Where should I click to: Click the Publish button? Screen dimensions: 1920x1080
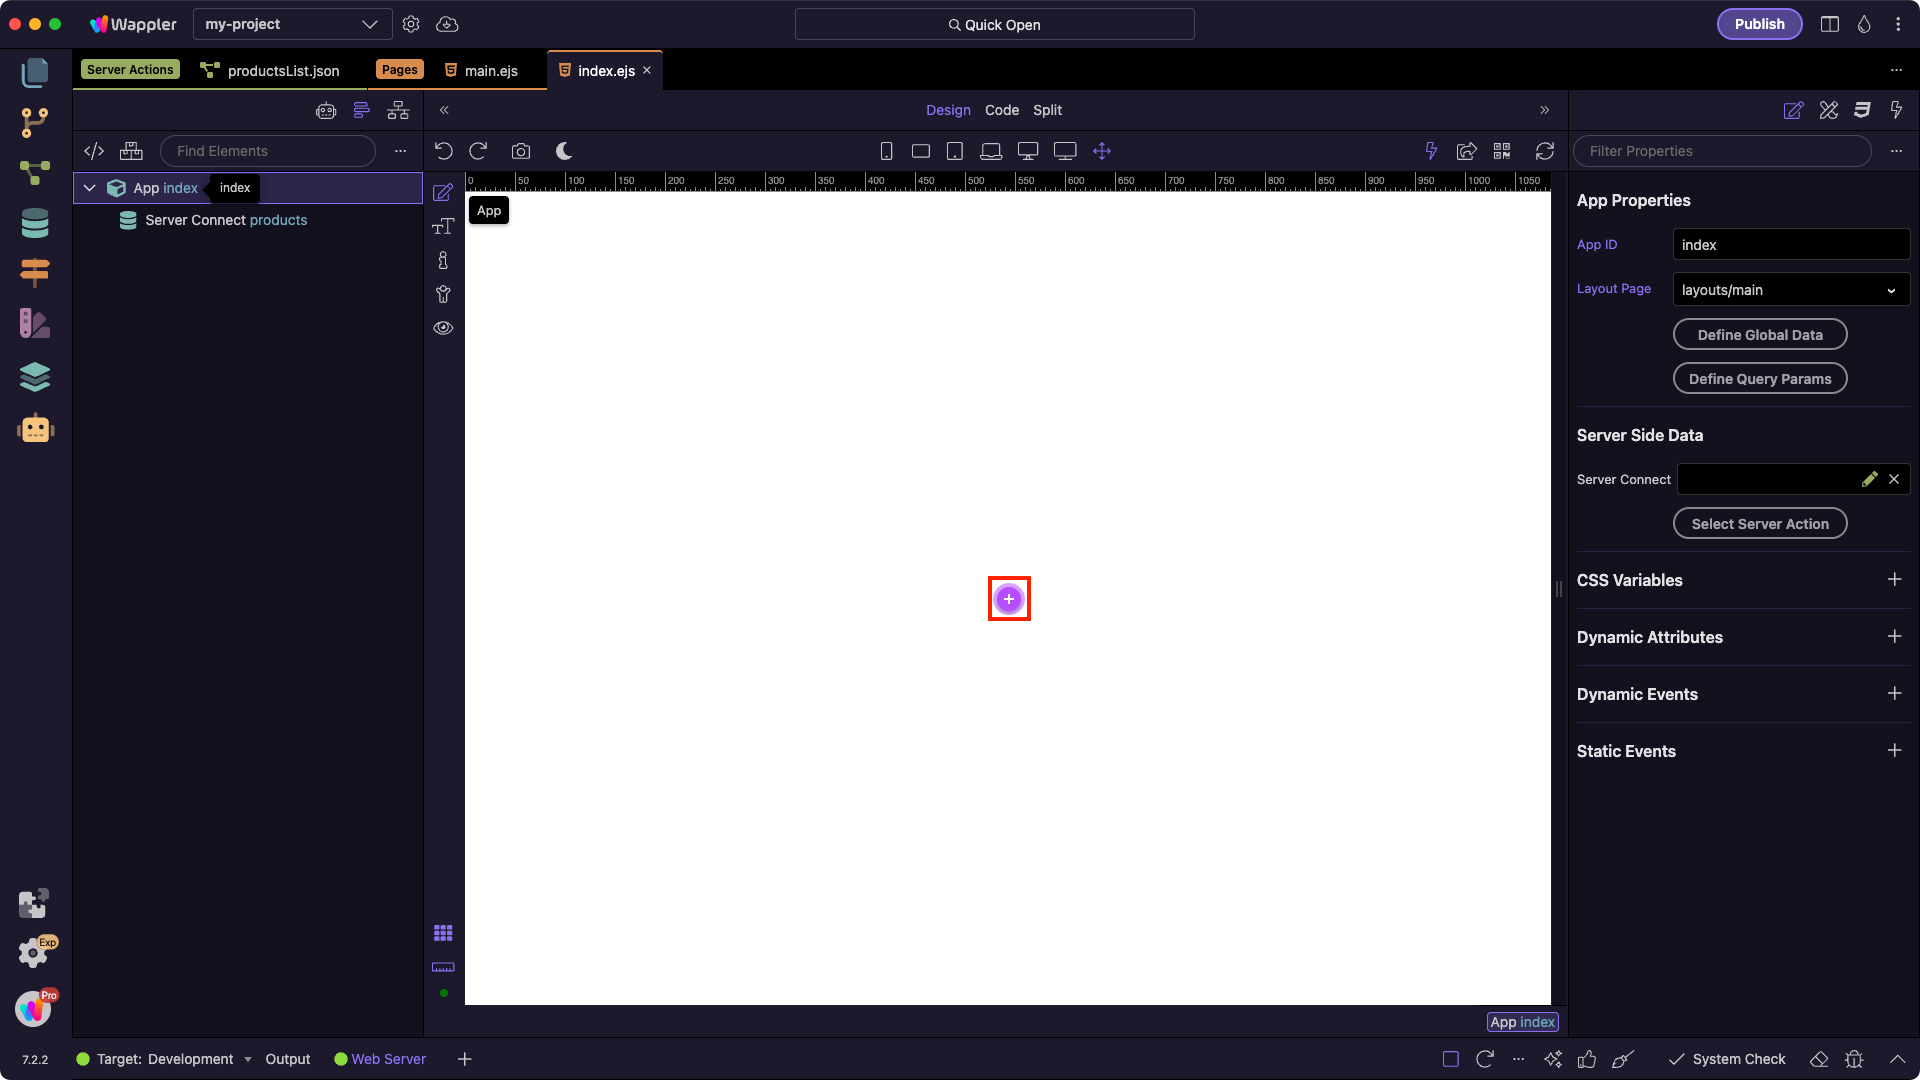click(x=1759, y=24)
